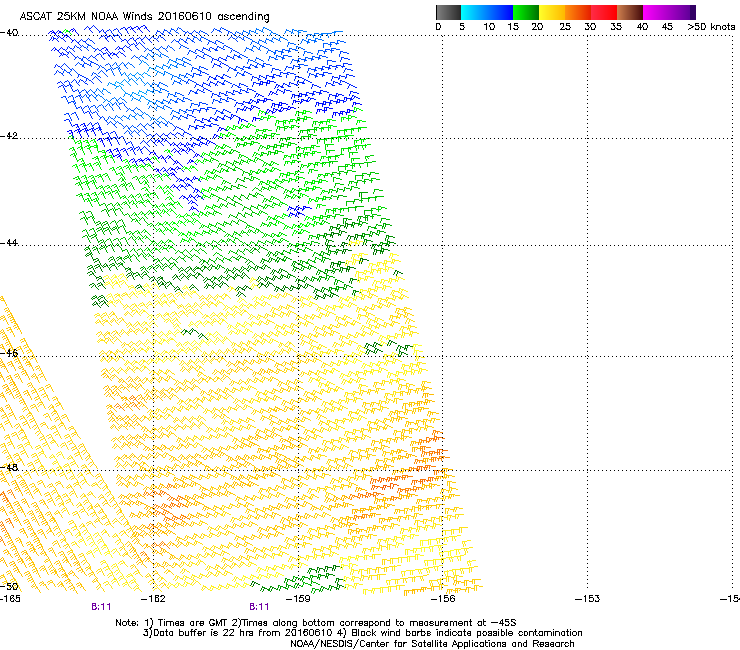Screen dimensions: 740x650
Task: Click latitude label '-40'
Action: pyautogui.click(x=9, y=33)
